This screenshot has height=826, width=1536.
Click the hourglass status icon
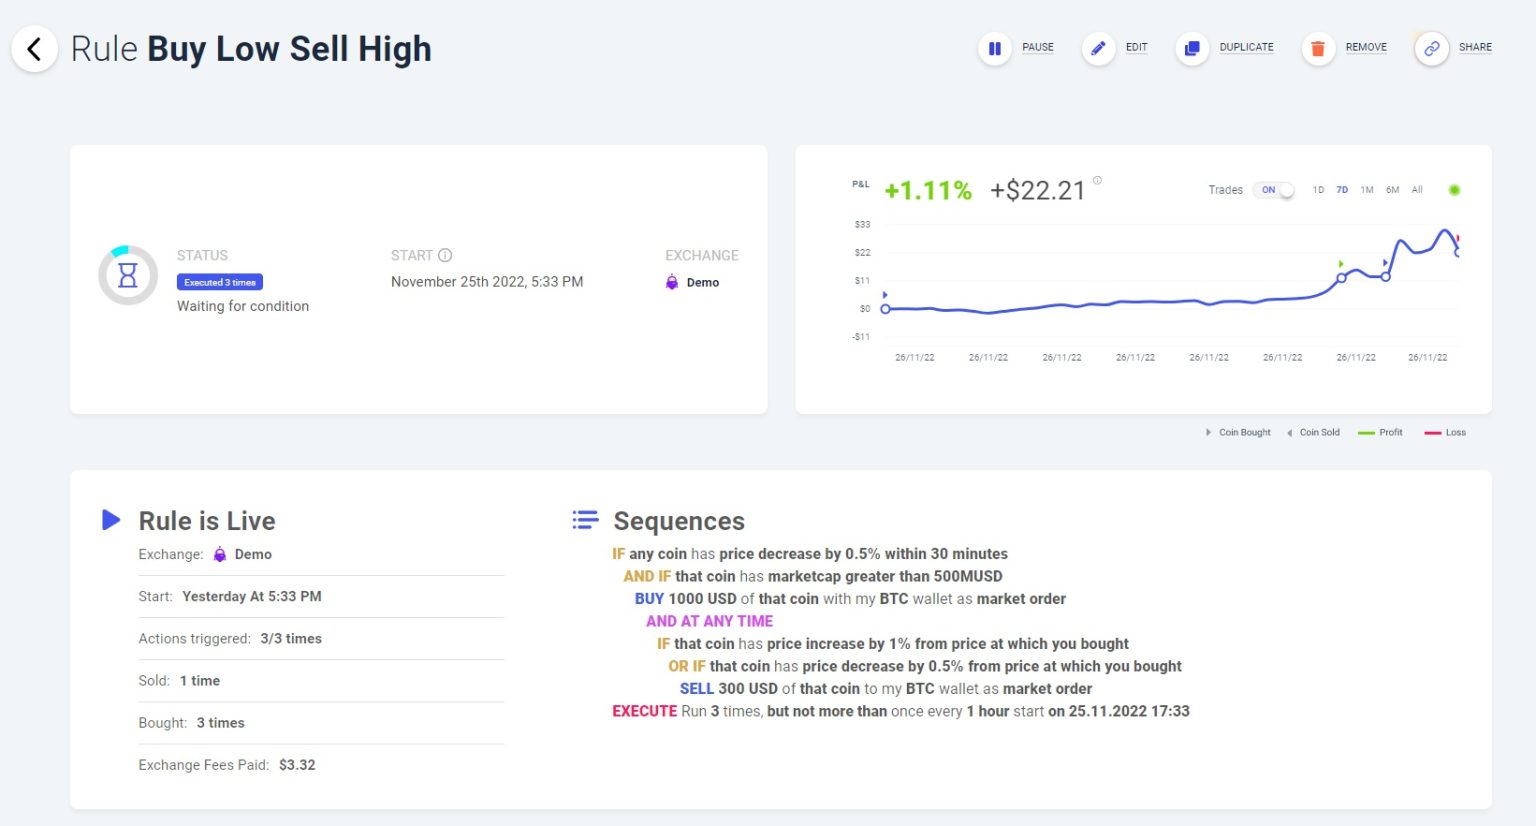click(127, 273)
